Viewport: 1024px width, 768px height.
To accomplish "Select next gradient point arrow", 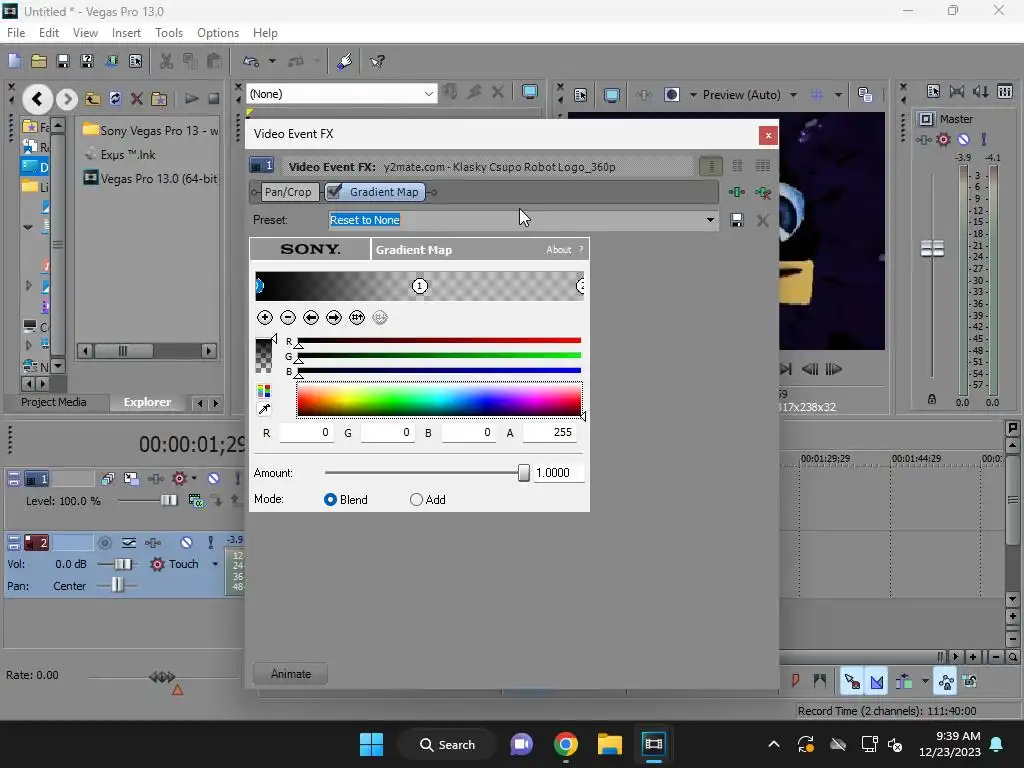I will (x=334, y=317).
